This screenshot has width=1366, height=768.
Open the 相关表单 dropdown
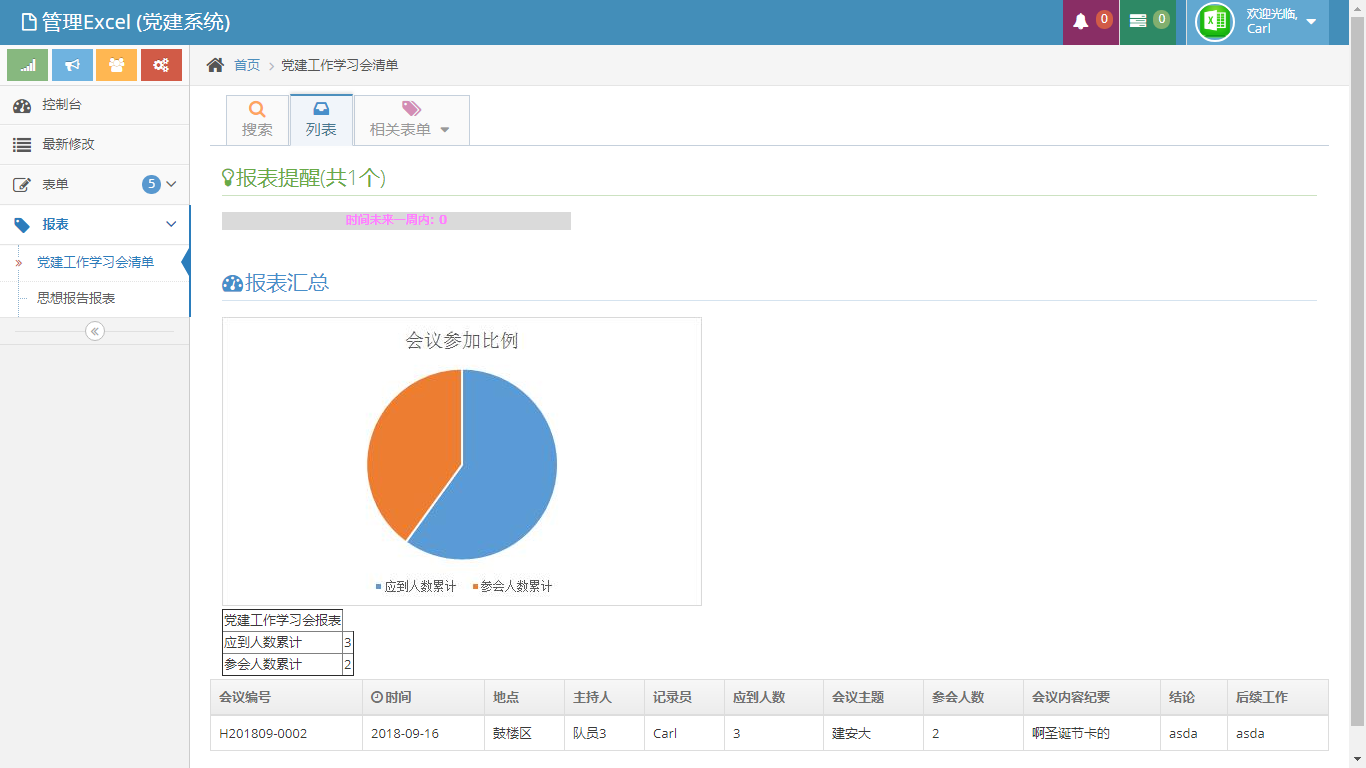pos(411,120)
